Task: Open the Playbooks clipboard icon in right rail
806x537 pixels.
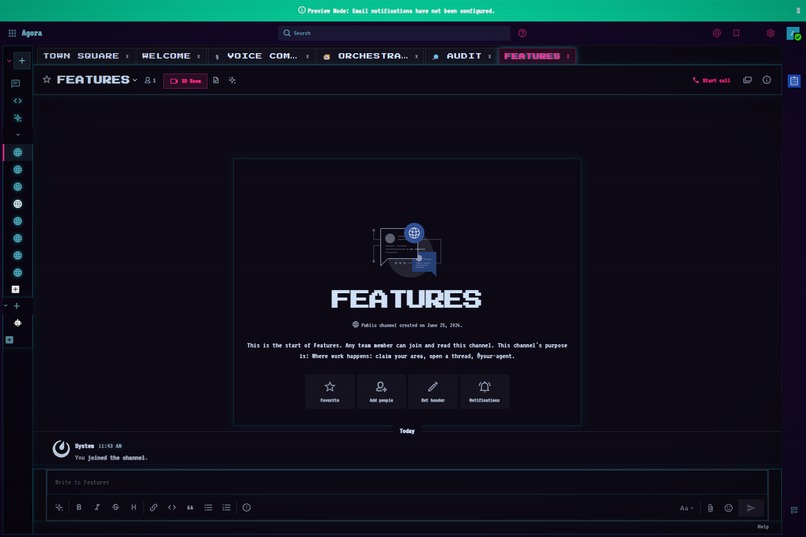Action: tap(794, 81)
